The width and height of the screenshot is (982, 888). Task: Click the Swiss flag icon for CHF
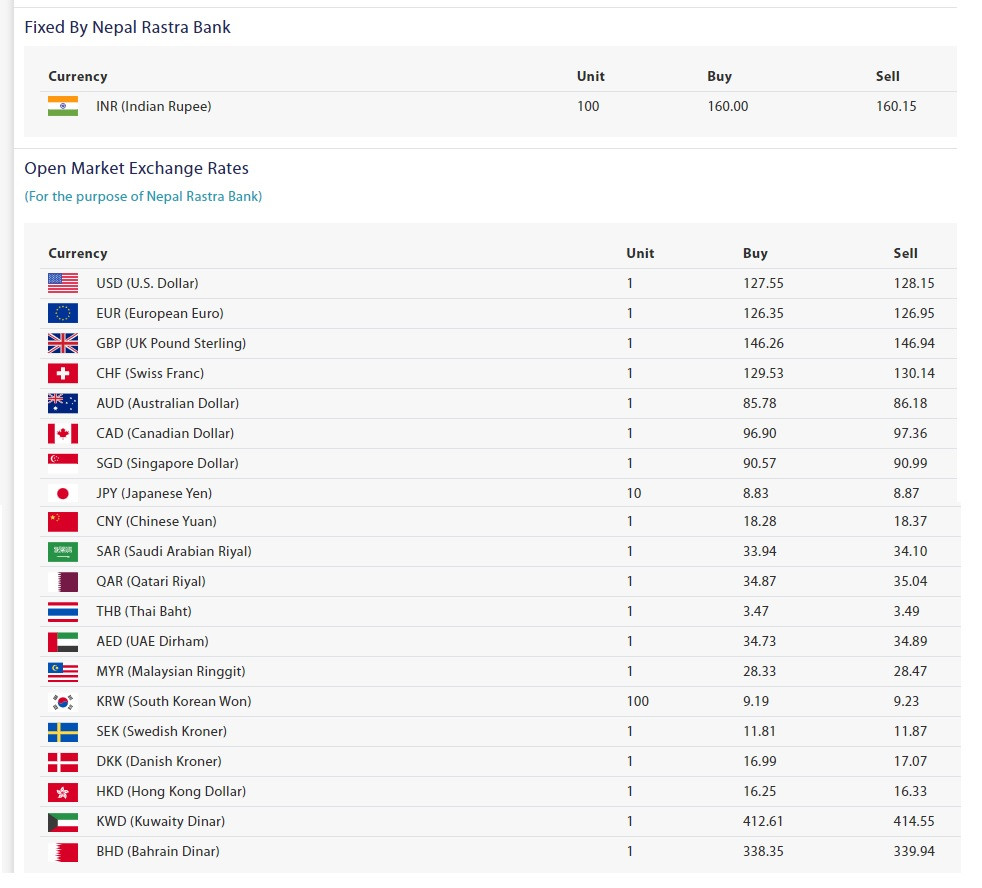pos(62,373)
